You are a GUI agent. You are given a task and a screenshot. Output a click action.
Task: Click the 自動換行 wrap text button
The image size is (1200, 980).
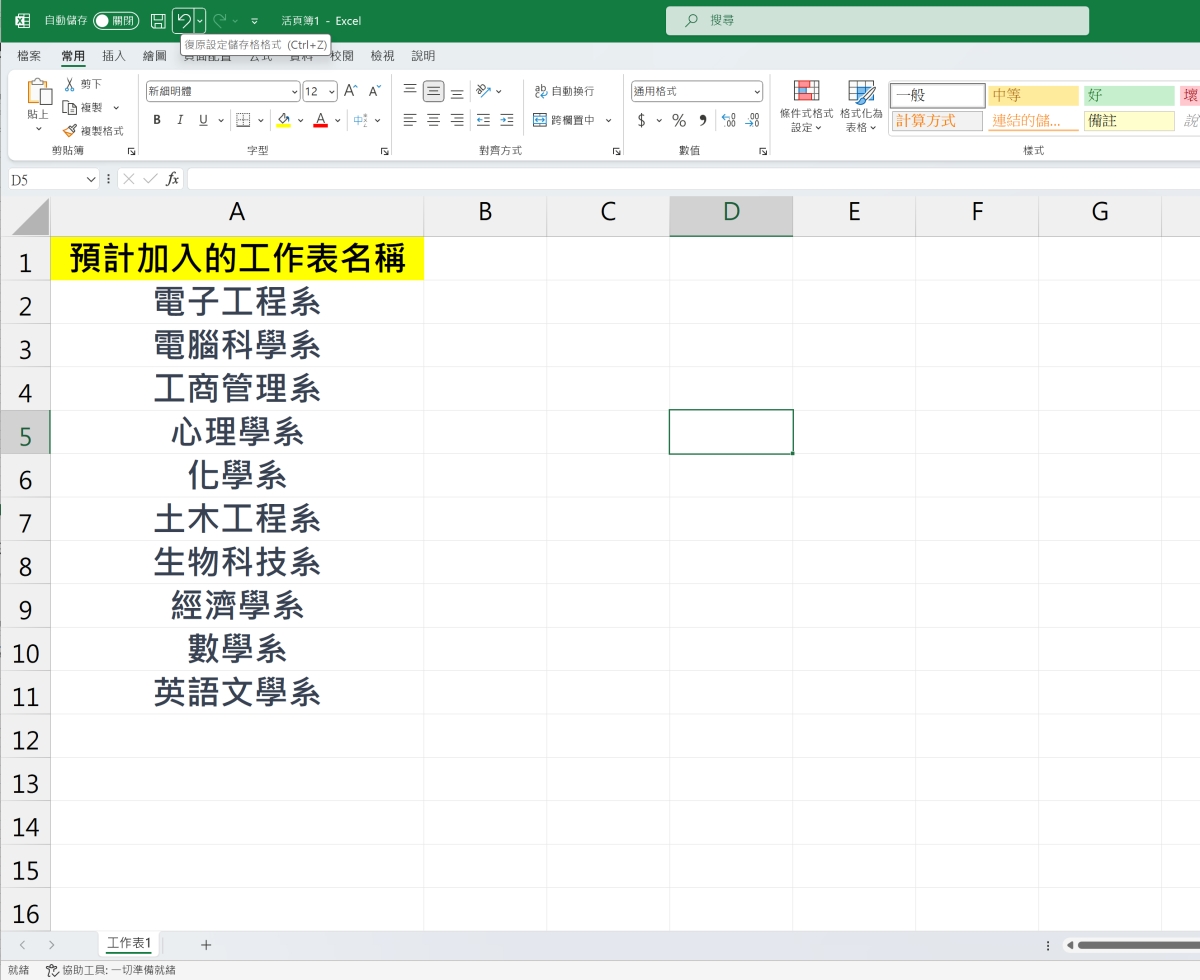[564, 91]
